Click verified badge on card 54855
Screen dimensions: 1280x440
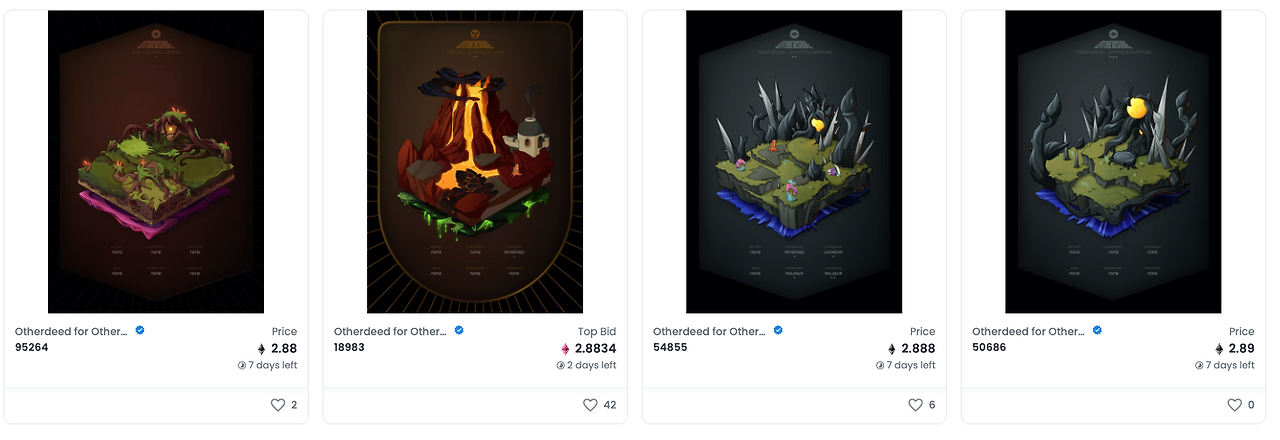coord(778,330)
